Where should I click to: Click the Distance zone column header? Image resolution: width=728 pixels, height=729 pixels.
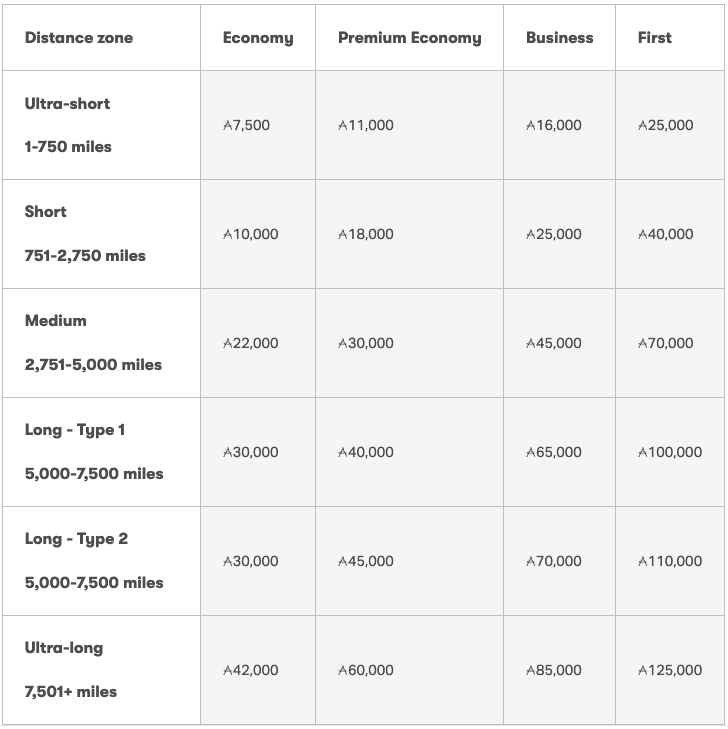79,38
